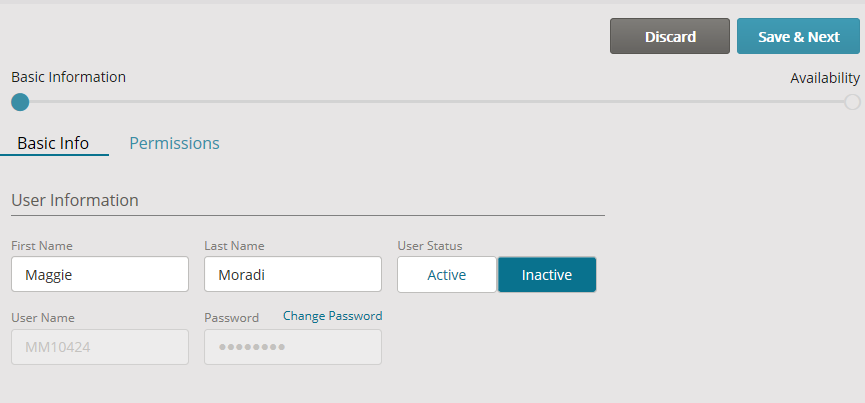
Task: Jump to the Availability step circle
Action: point(852,102)
